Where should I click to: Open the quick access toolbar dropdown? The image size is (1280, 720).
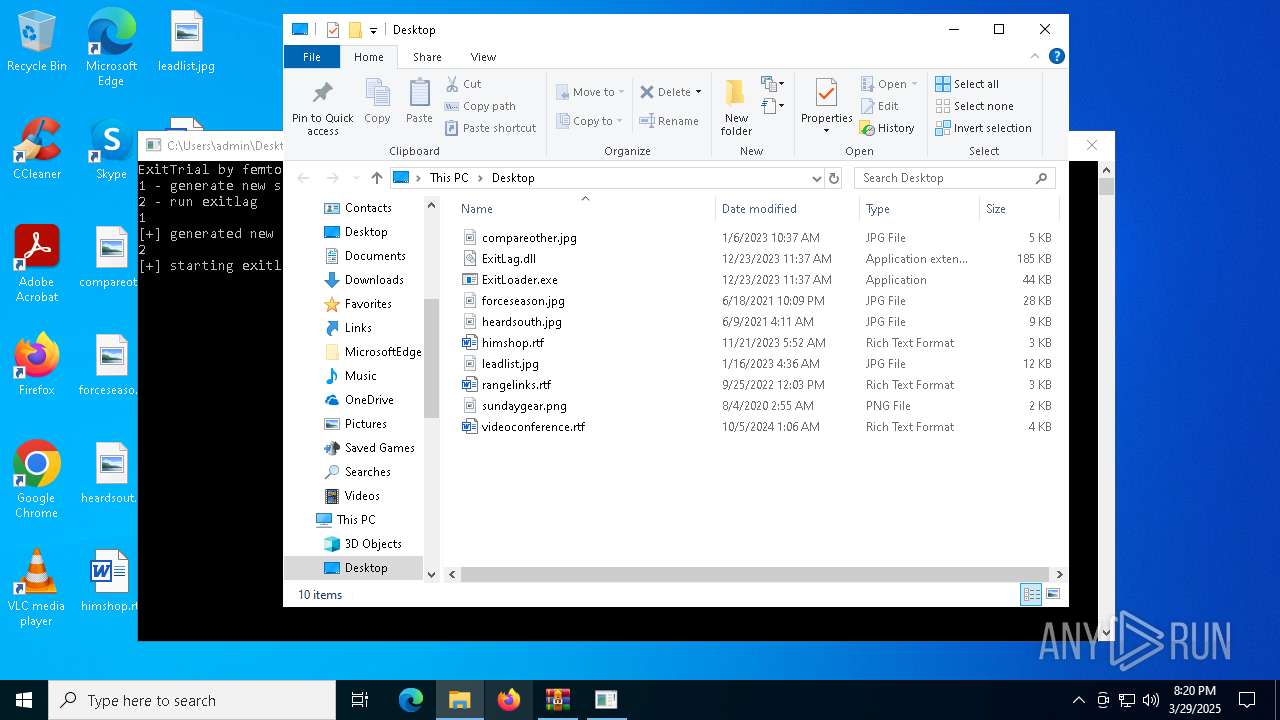tap(373, 30)
